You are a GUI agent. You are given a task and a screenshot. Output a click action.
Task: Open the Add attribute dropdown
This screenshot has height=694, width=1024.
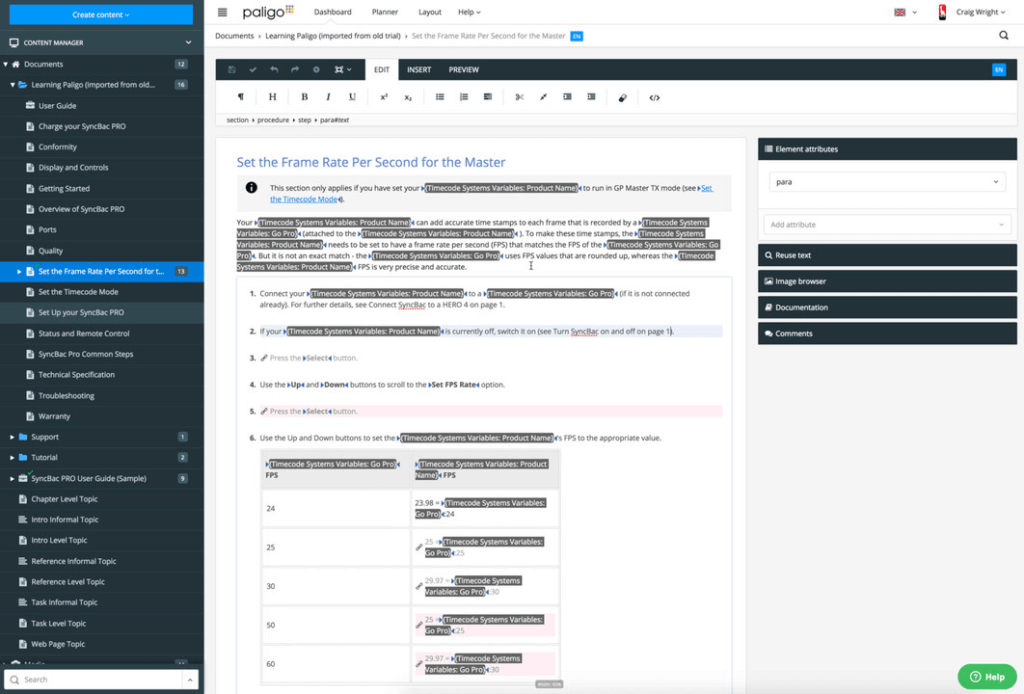(887, 225)
